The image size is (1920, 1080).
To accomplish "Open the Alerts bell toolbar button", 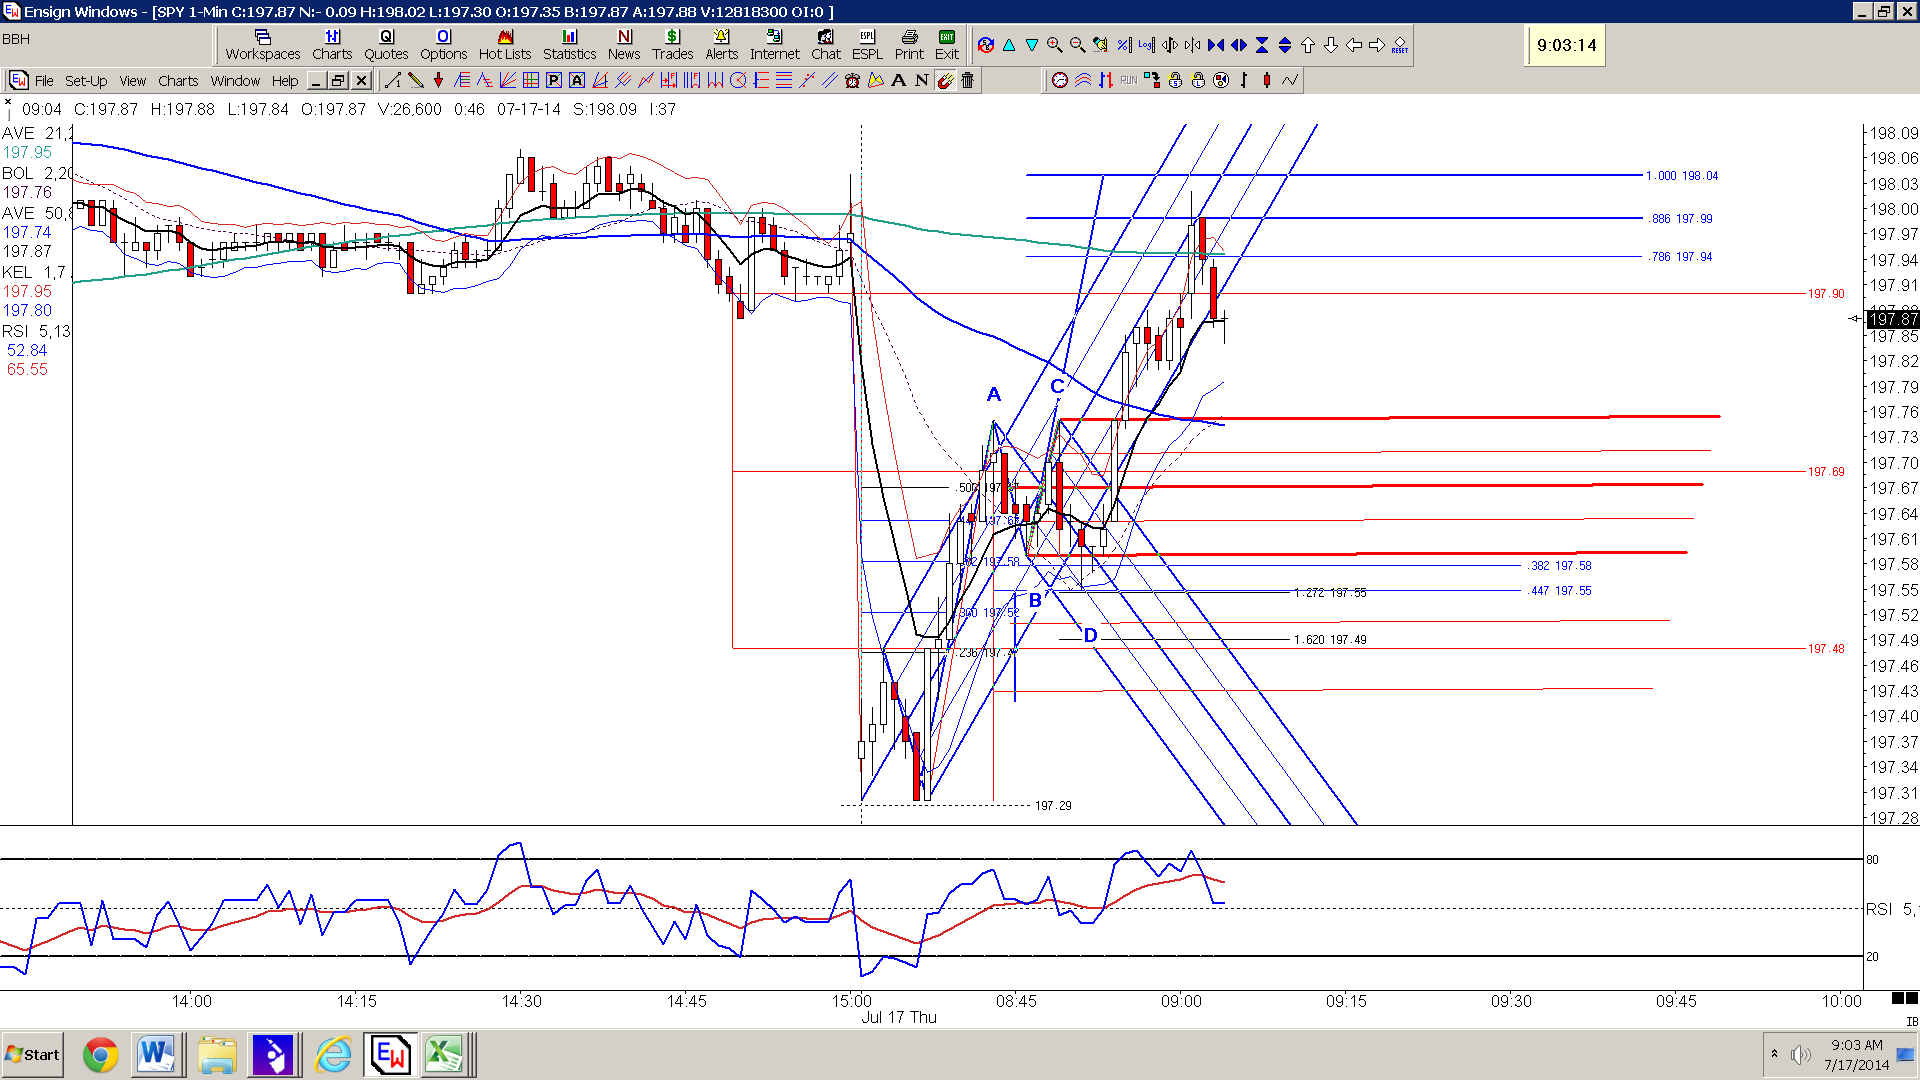I will click(721, 45).
